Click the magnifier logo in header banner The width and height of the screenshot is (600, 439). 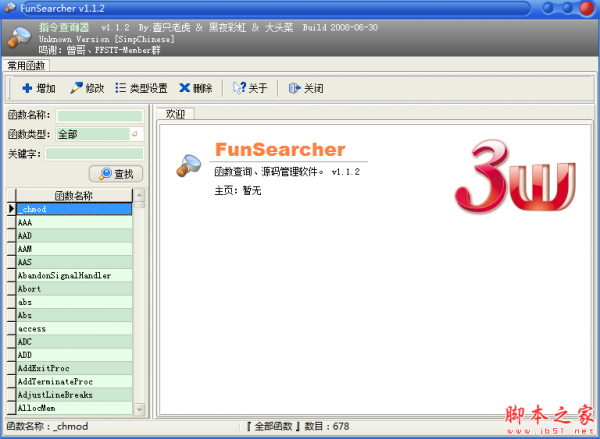pos(19,38)
